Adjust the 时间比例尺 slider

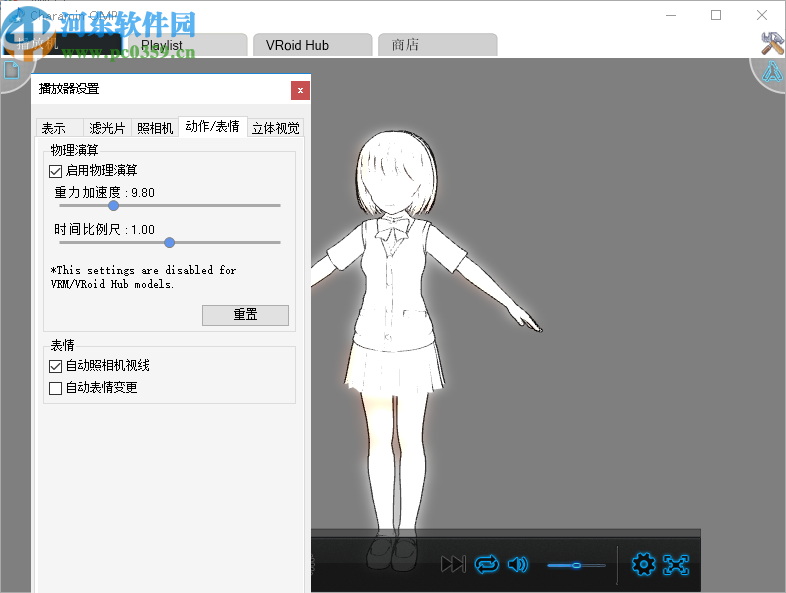[x=169, y=243]
